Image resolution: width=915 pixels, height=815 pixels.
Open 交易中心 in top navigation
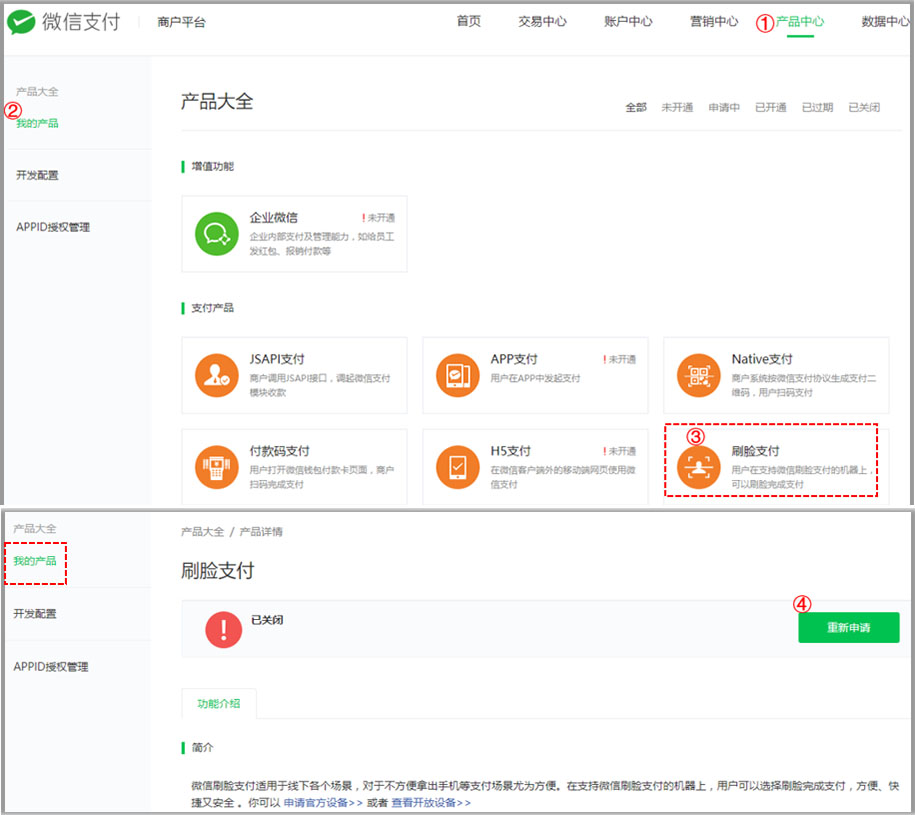pos(542,22)
